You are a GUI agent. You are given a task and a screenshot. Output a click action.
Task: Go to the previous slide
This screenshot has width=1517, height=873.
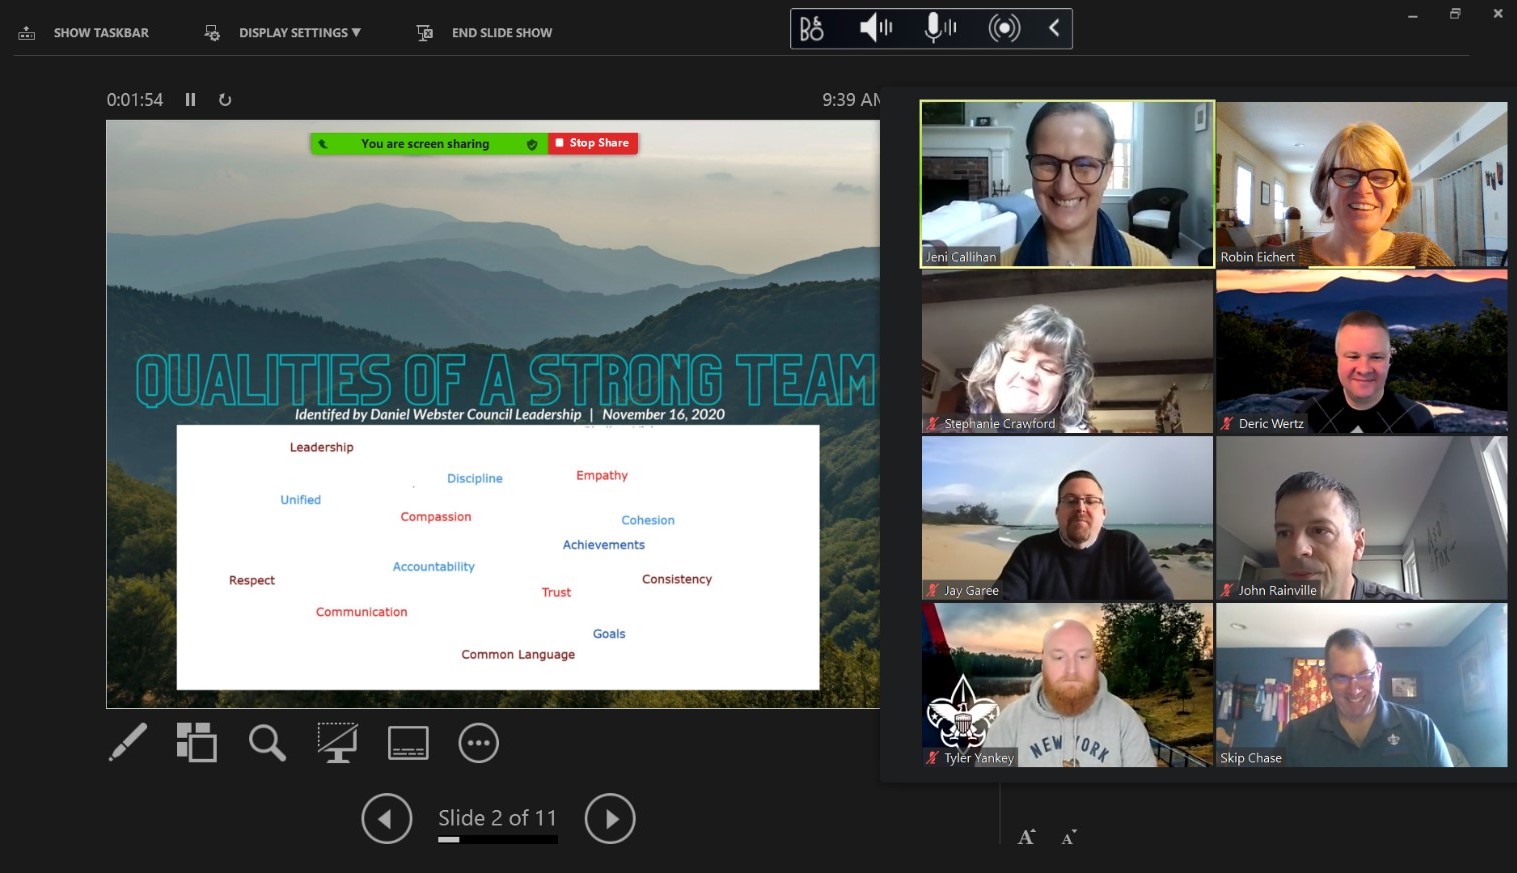coord(387,819)
